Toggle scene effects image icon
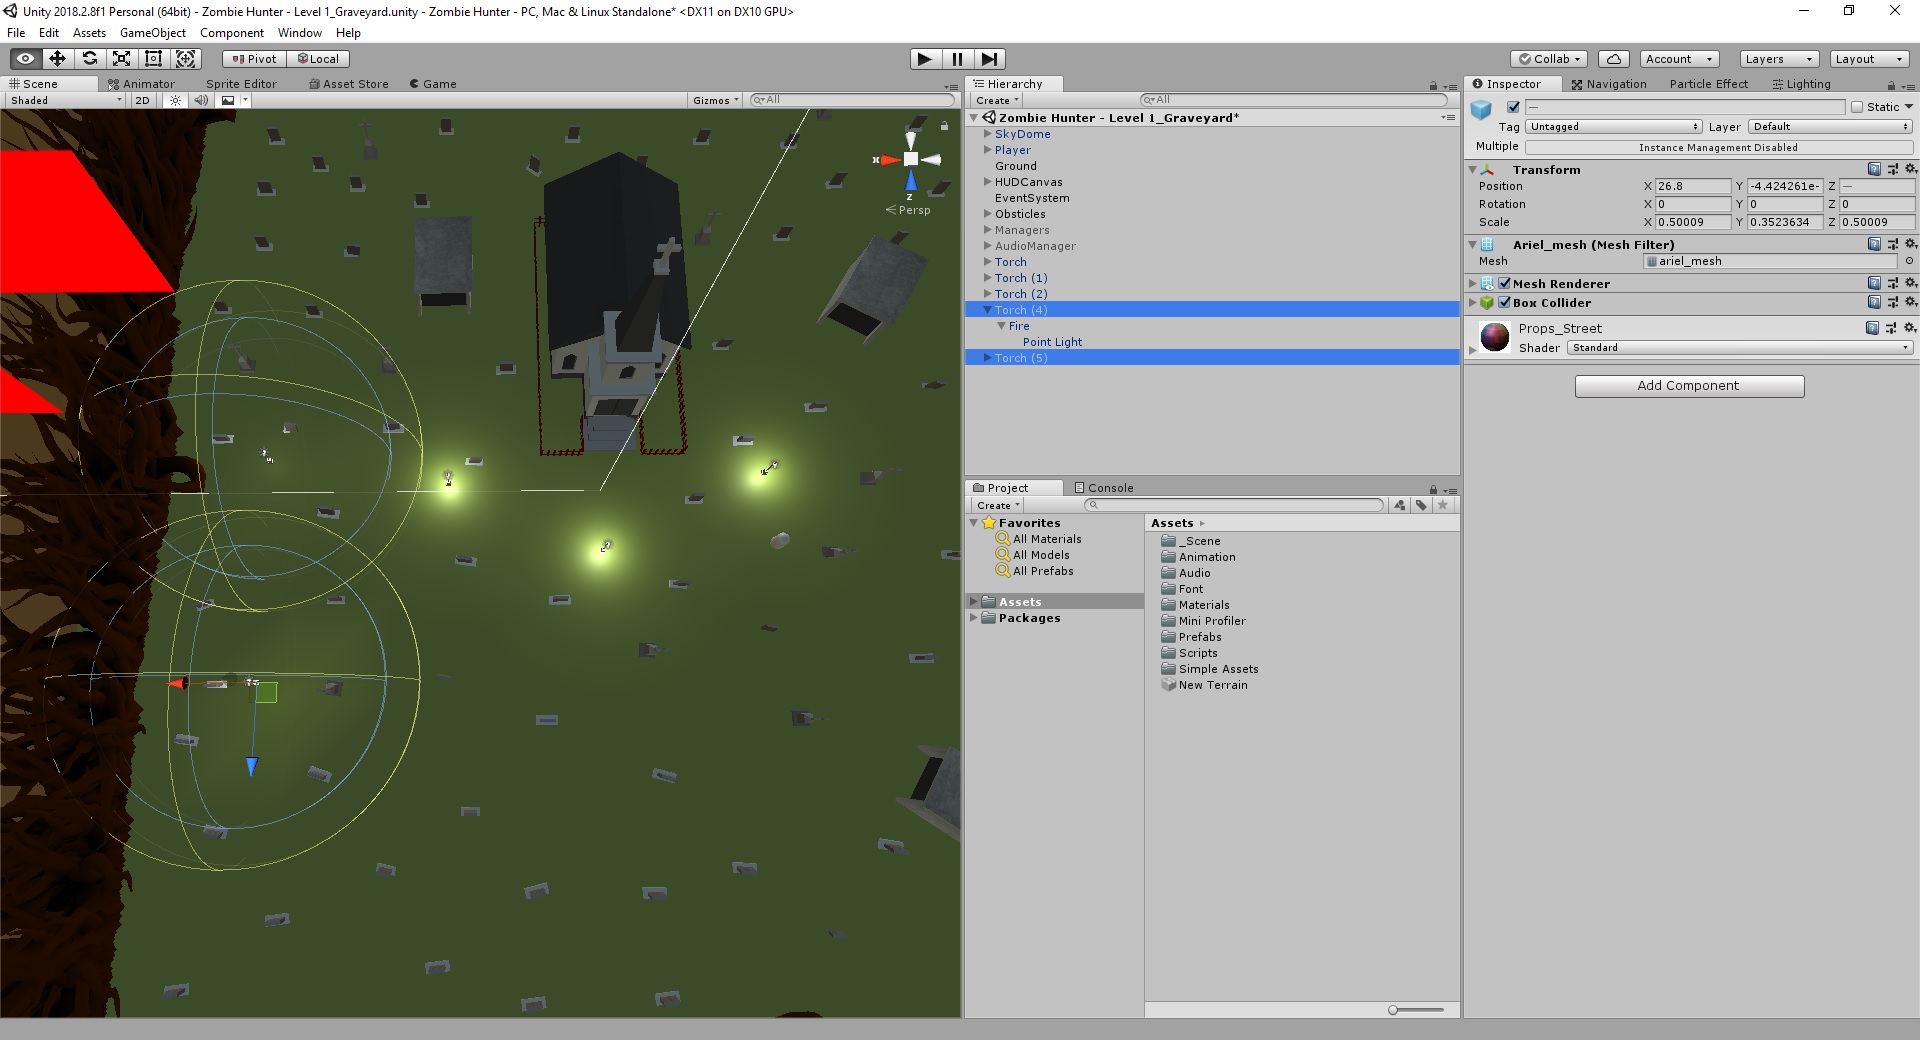The image size is (1920, 1040). (228, 100)
